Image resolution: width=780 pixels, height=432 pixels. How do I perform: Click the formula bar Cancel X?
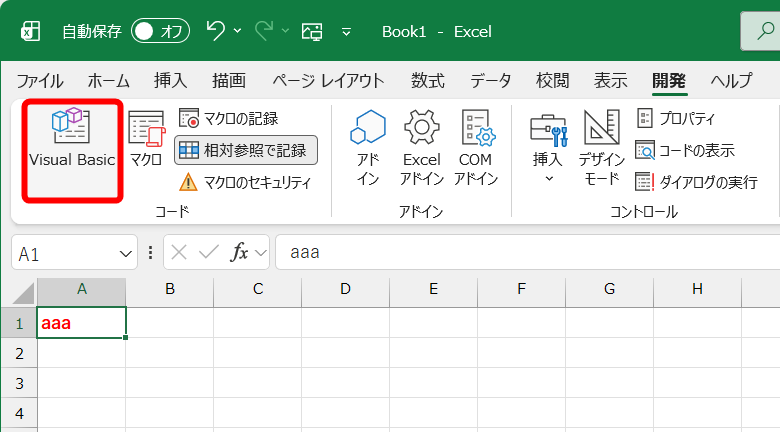click(179, 253)
